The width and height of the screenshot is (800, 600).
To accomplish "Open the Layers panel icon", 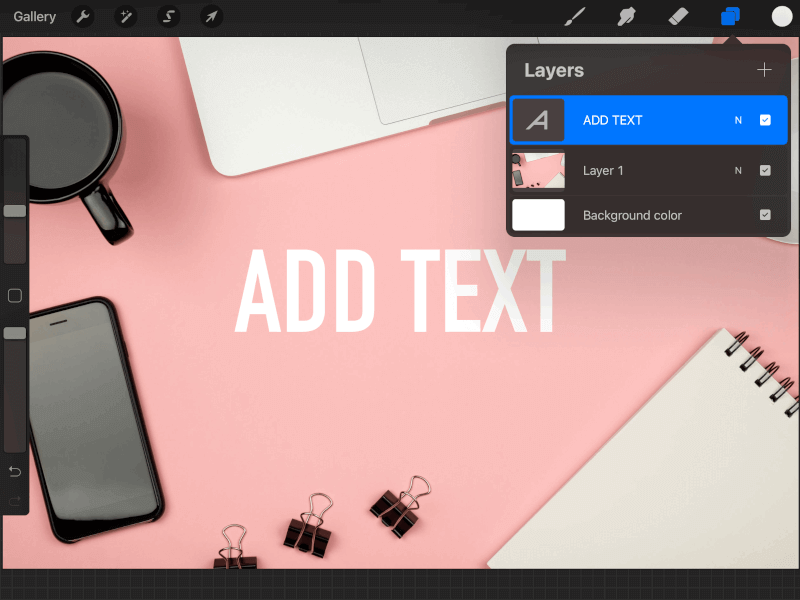I will tap(729, 17).
